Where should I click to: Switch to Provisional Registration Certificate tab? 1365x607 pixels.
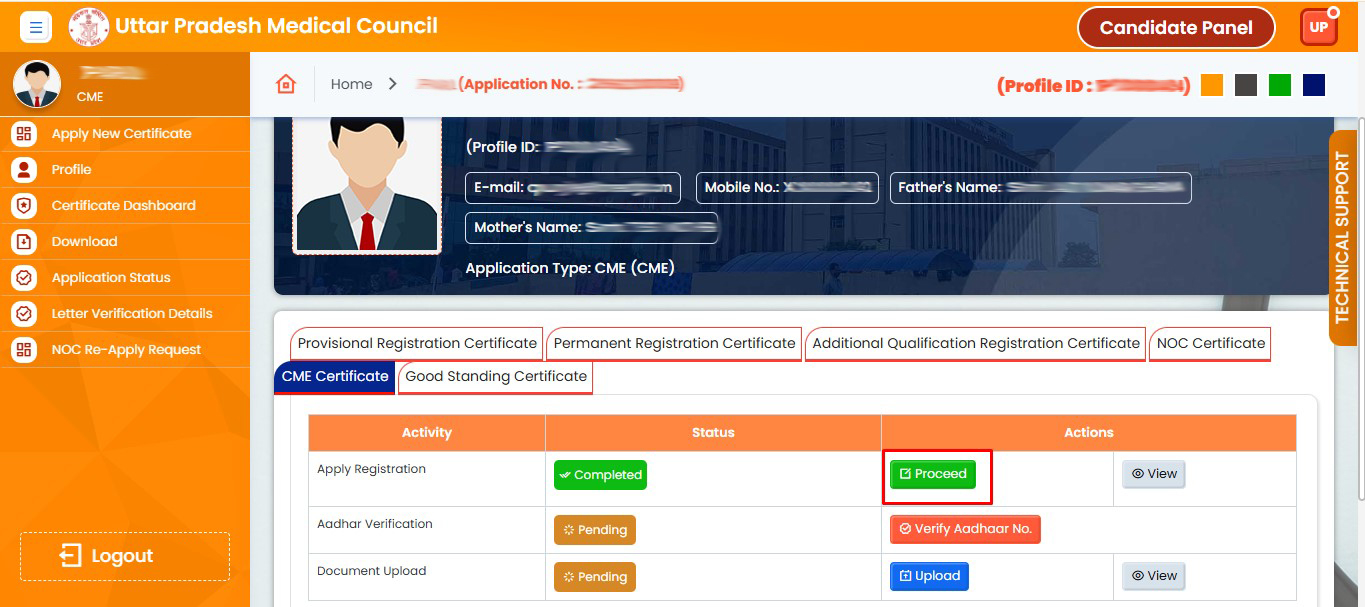pos(417,343)
